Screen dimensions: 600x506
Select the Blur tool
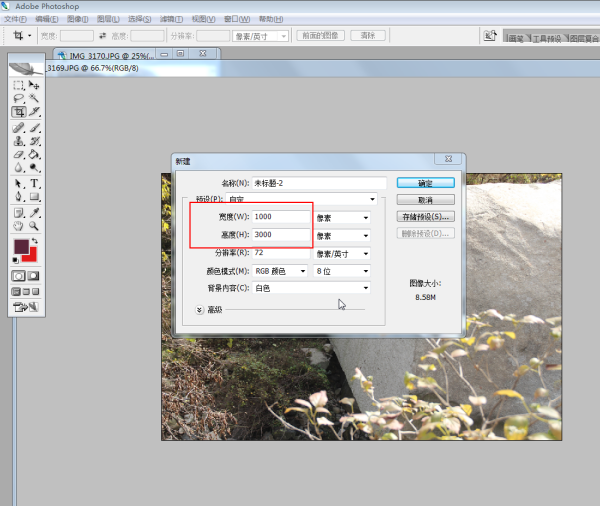pos(19,168)
